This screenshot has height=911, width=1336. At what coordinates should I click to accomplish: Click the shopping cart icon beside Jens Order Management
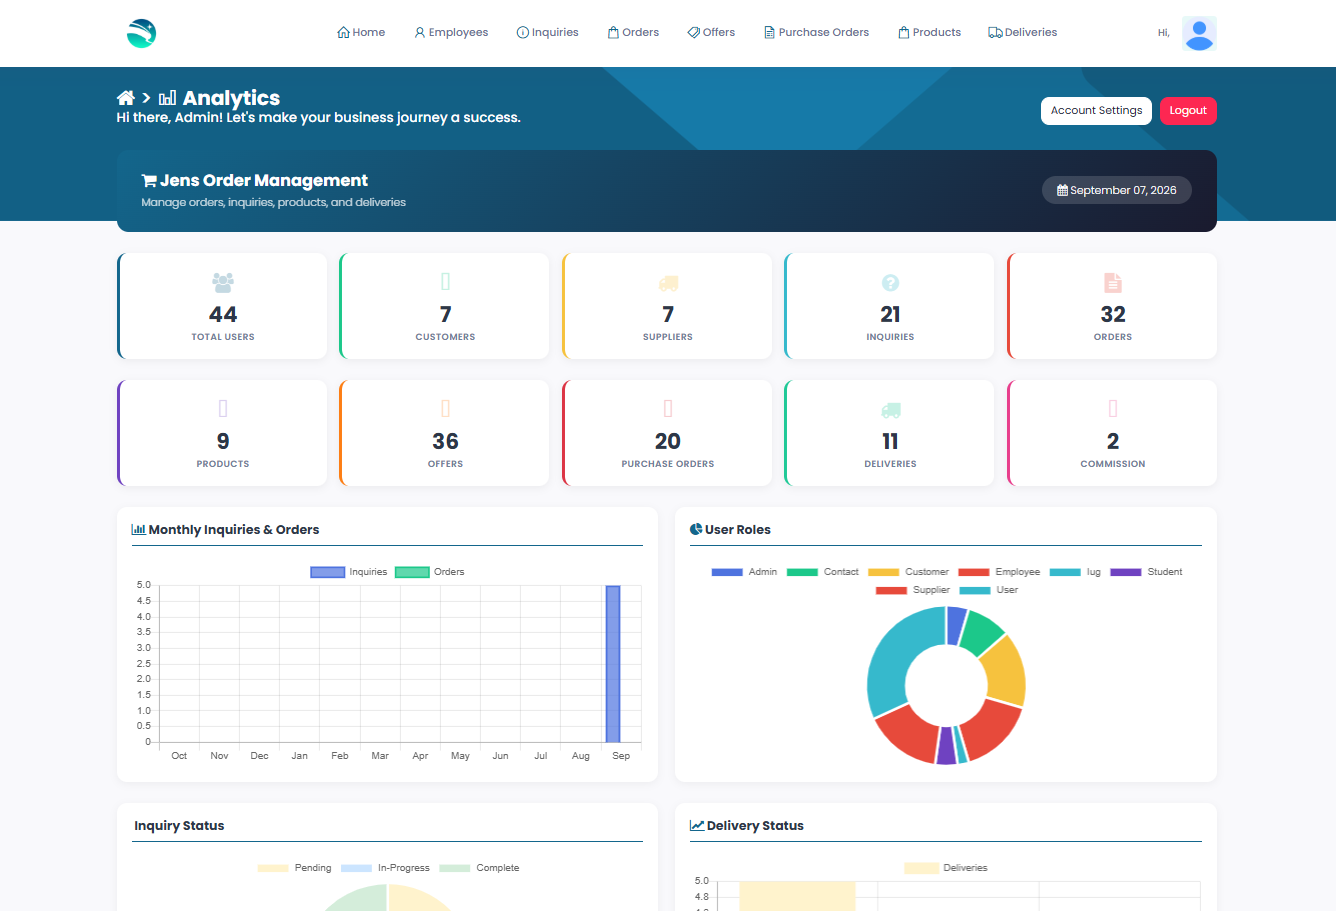tap(149, 181)
